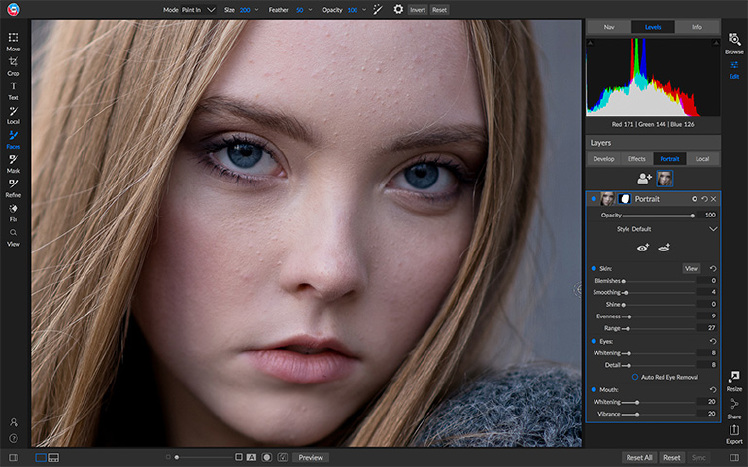Image resolution: width=748 pixels, height=467 pixels.
Task: Click the Export icon
Action: (734, 435)
